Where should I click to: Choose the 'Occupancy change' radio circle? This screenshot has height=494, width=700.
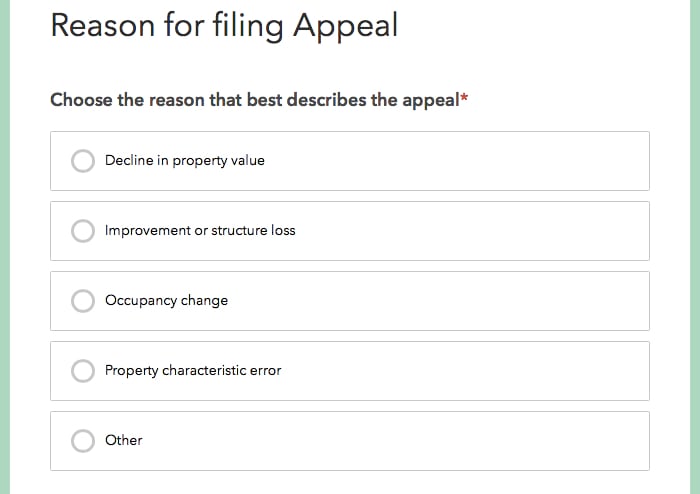point(83,301)
